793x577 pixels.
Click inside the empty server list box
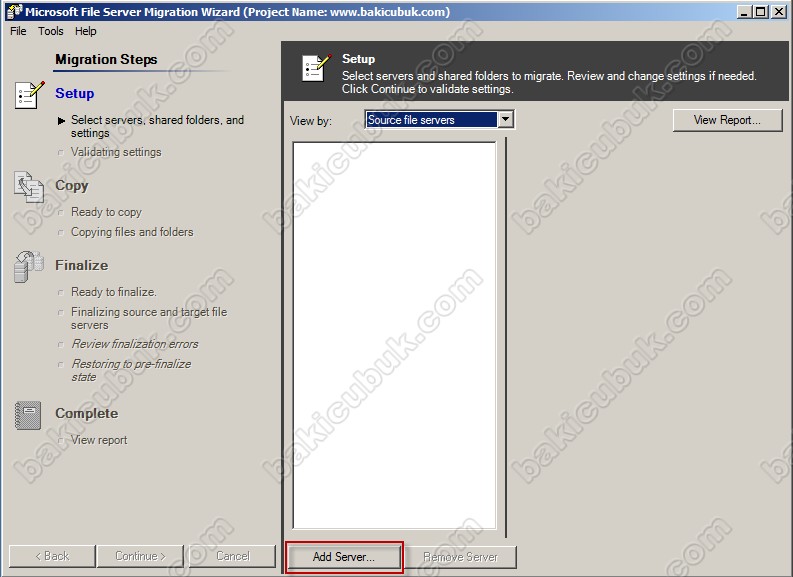394,336
